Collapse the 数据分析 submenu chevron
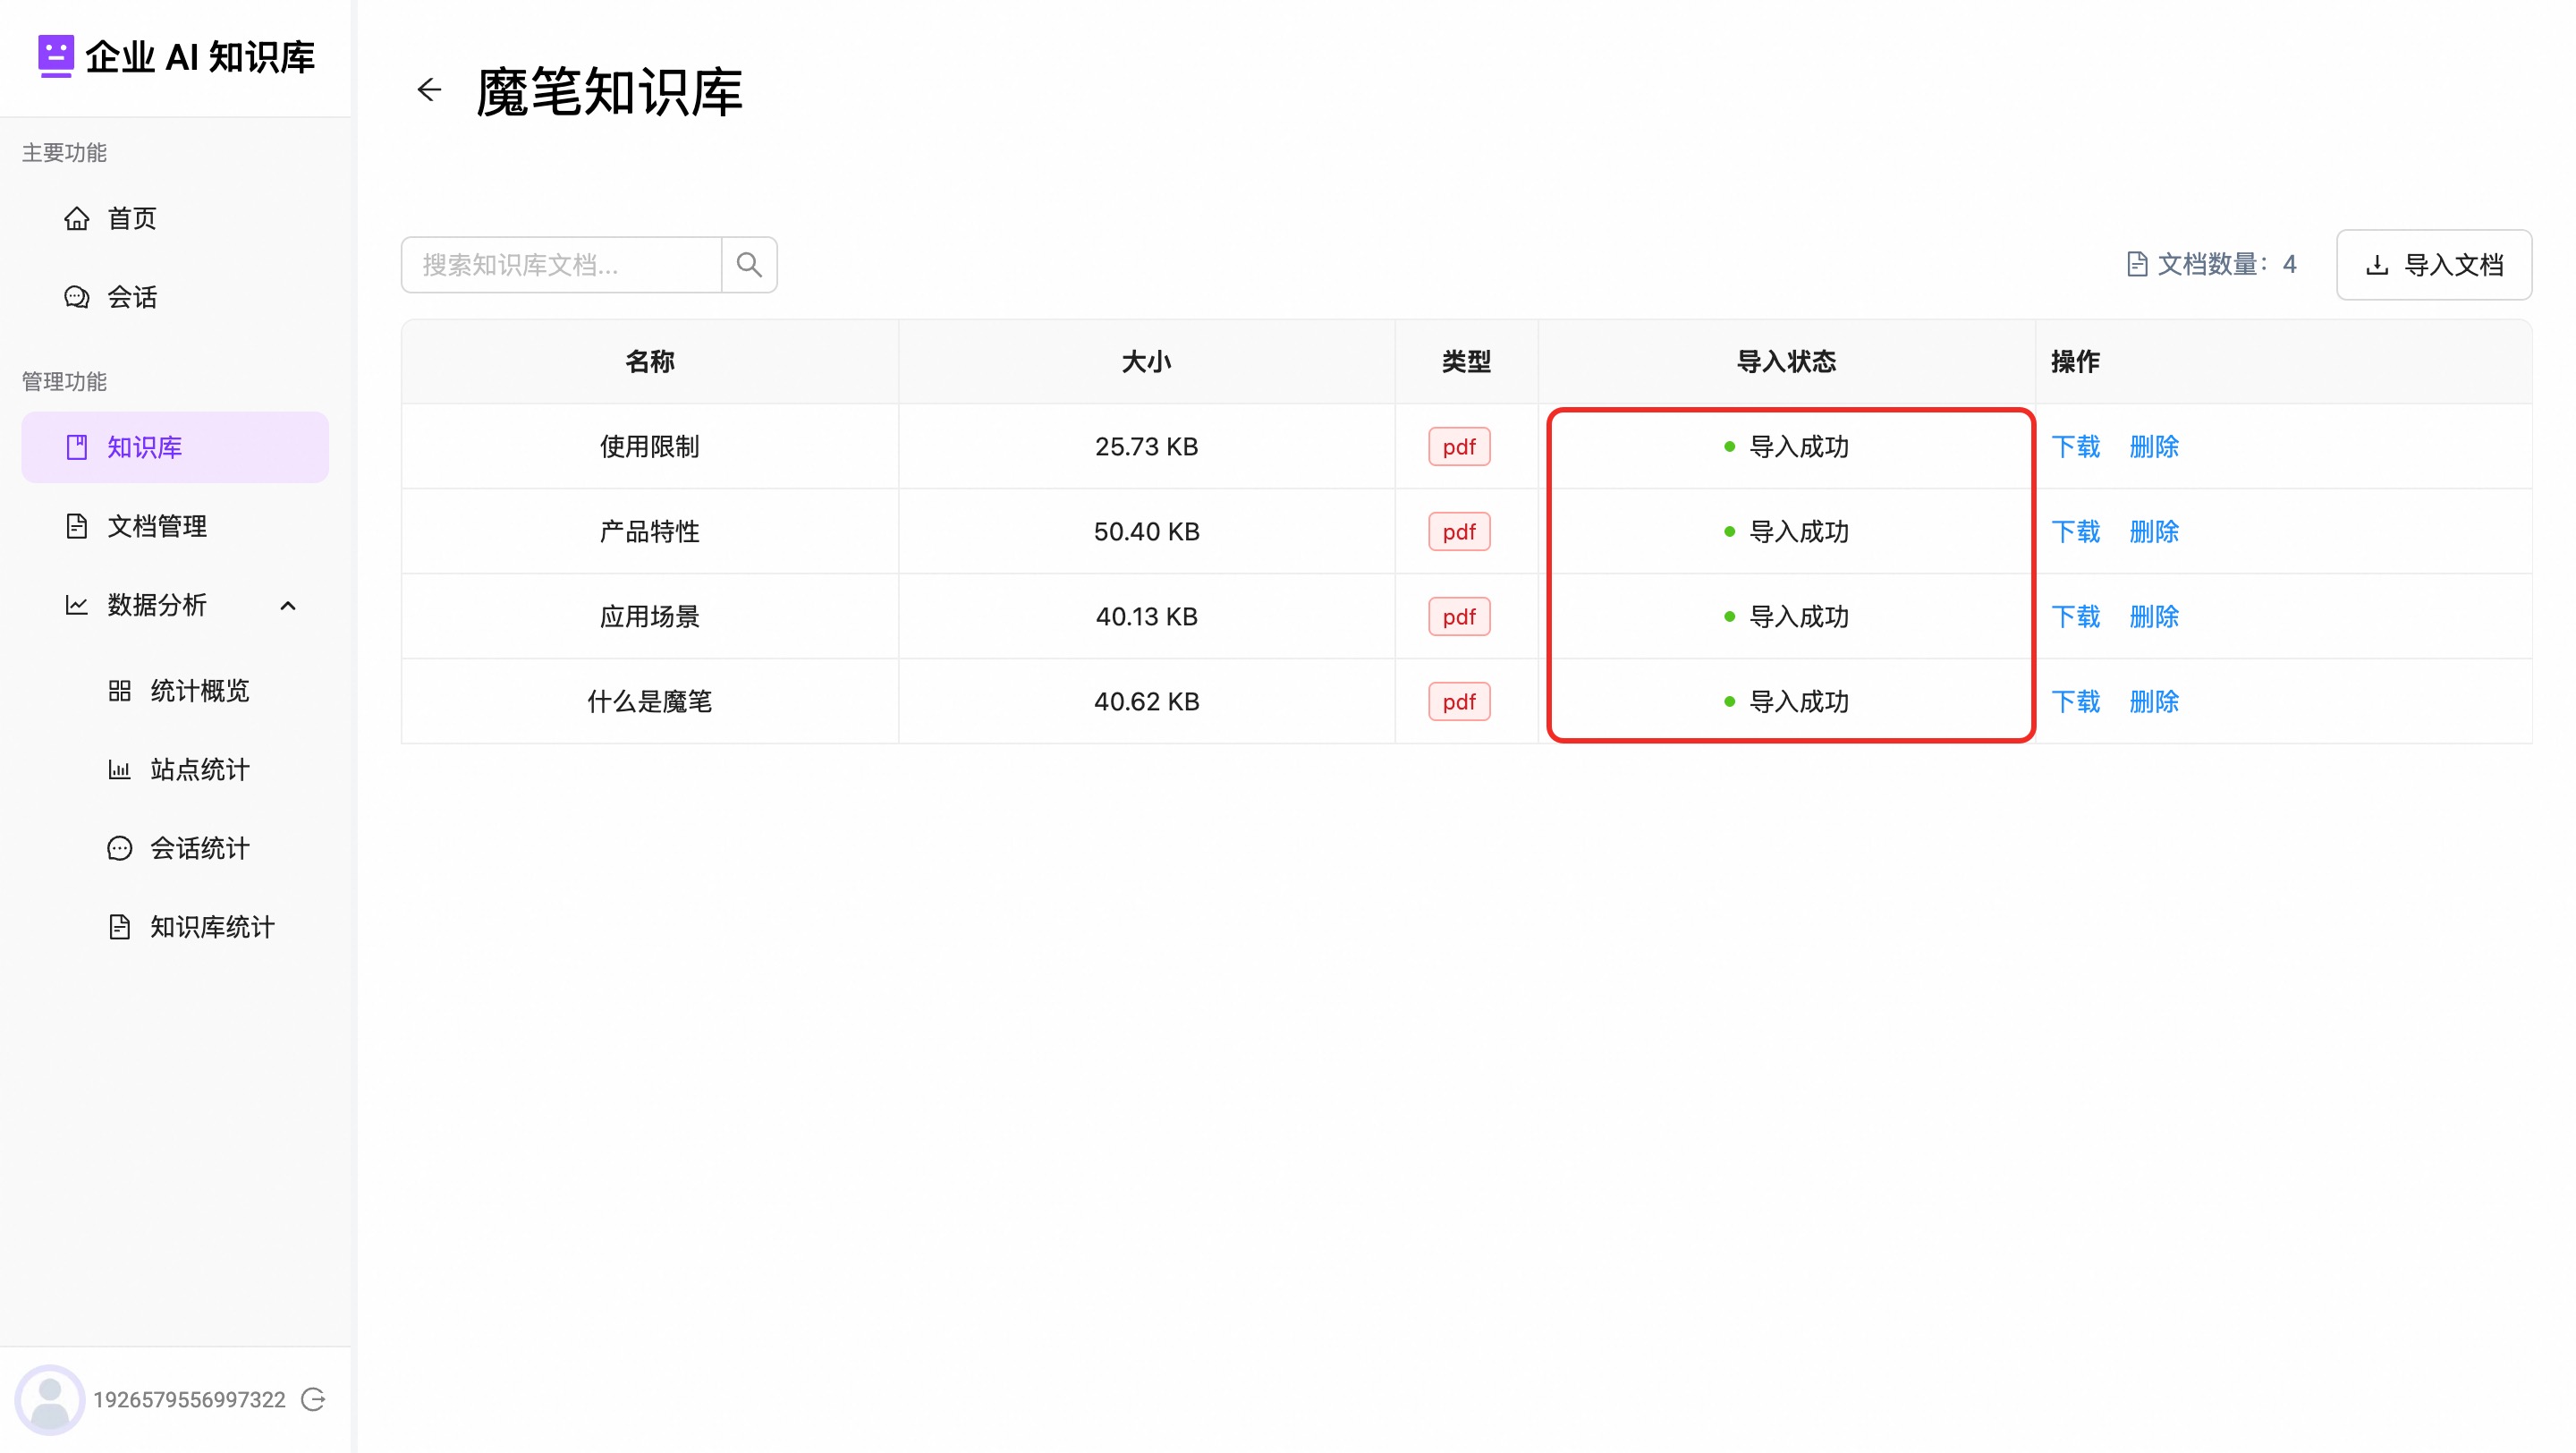This screenshot has width=2576, height=1453. coord(288,605)
